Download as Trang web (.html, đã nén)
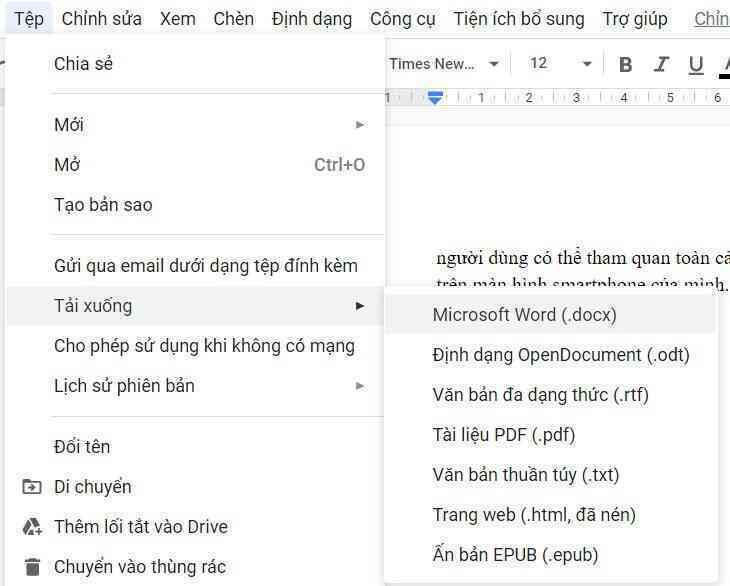730x586 pixels. click(x=550, y=515)
